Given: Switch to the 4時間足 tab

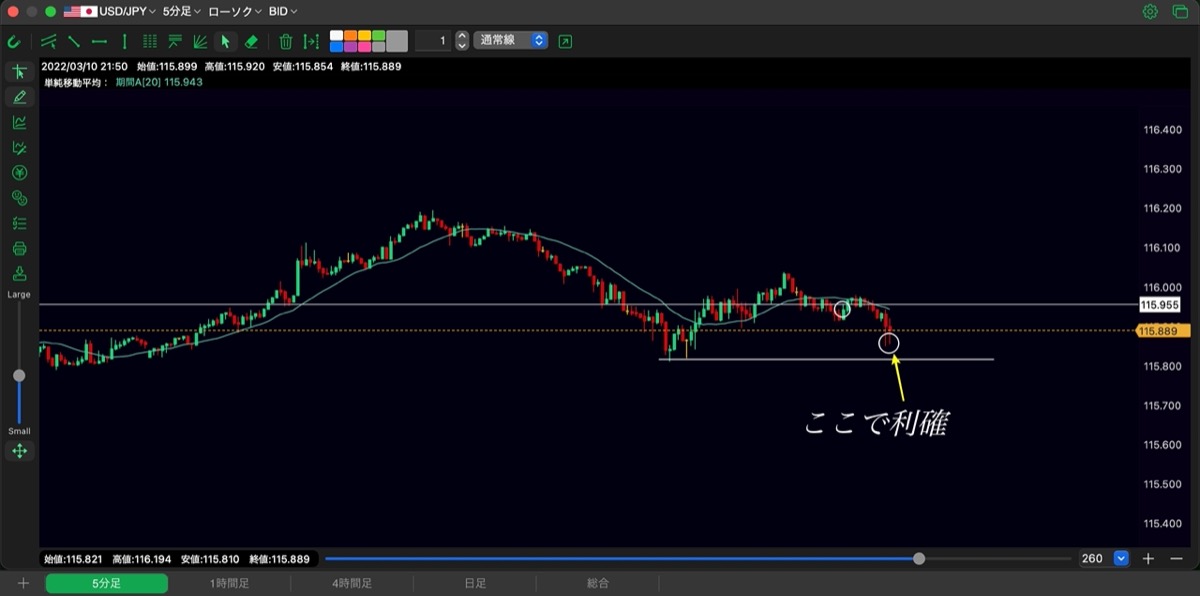Looking at the screenshot, I should click(352, 583).
